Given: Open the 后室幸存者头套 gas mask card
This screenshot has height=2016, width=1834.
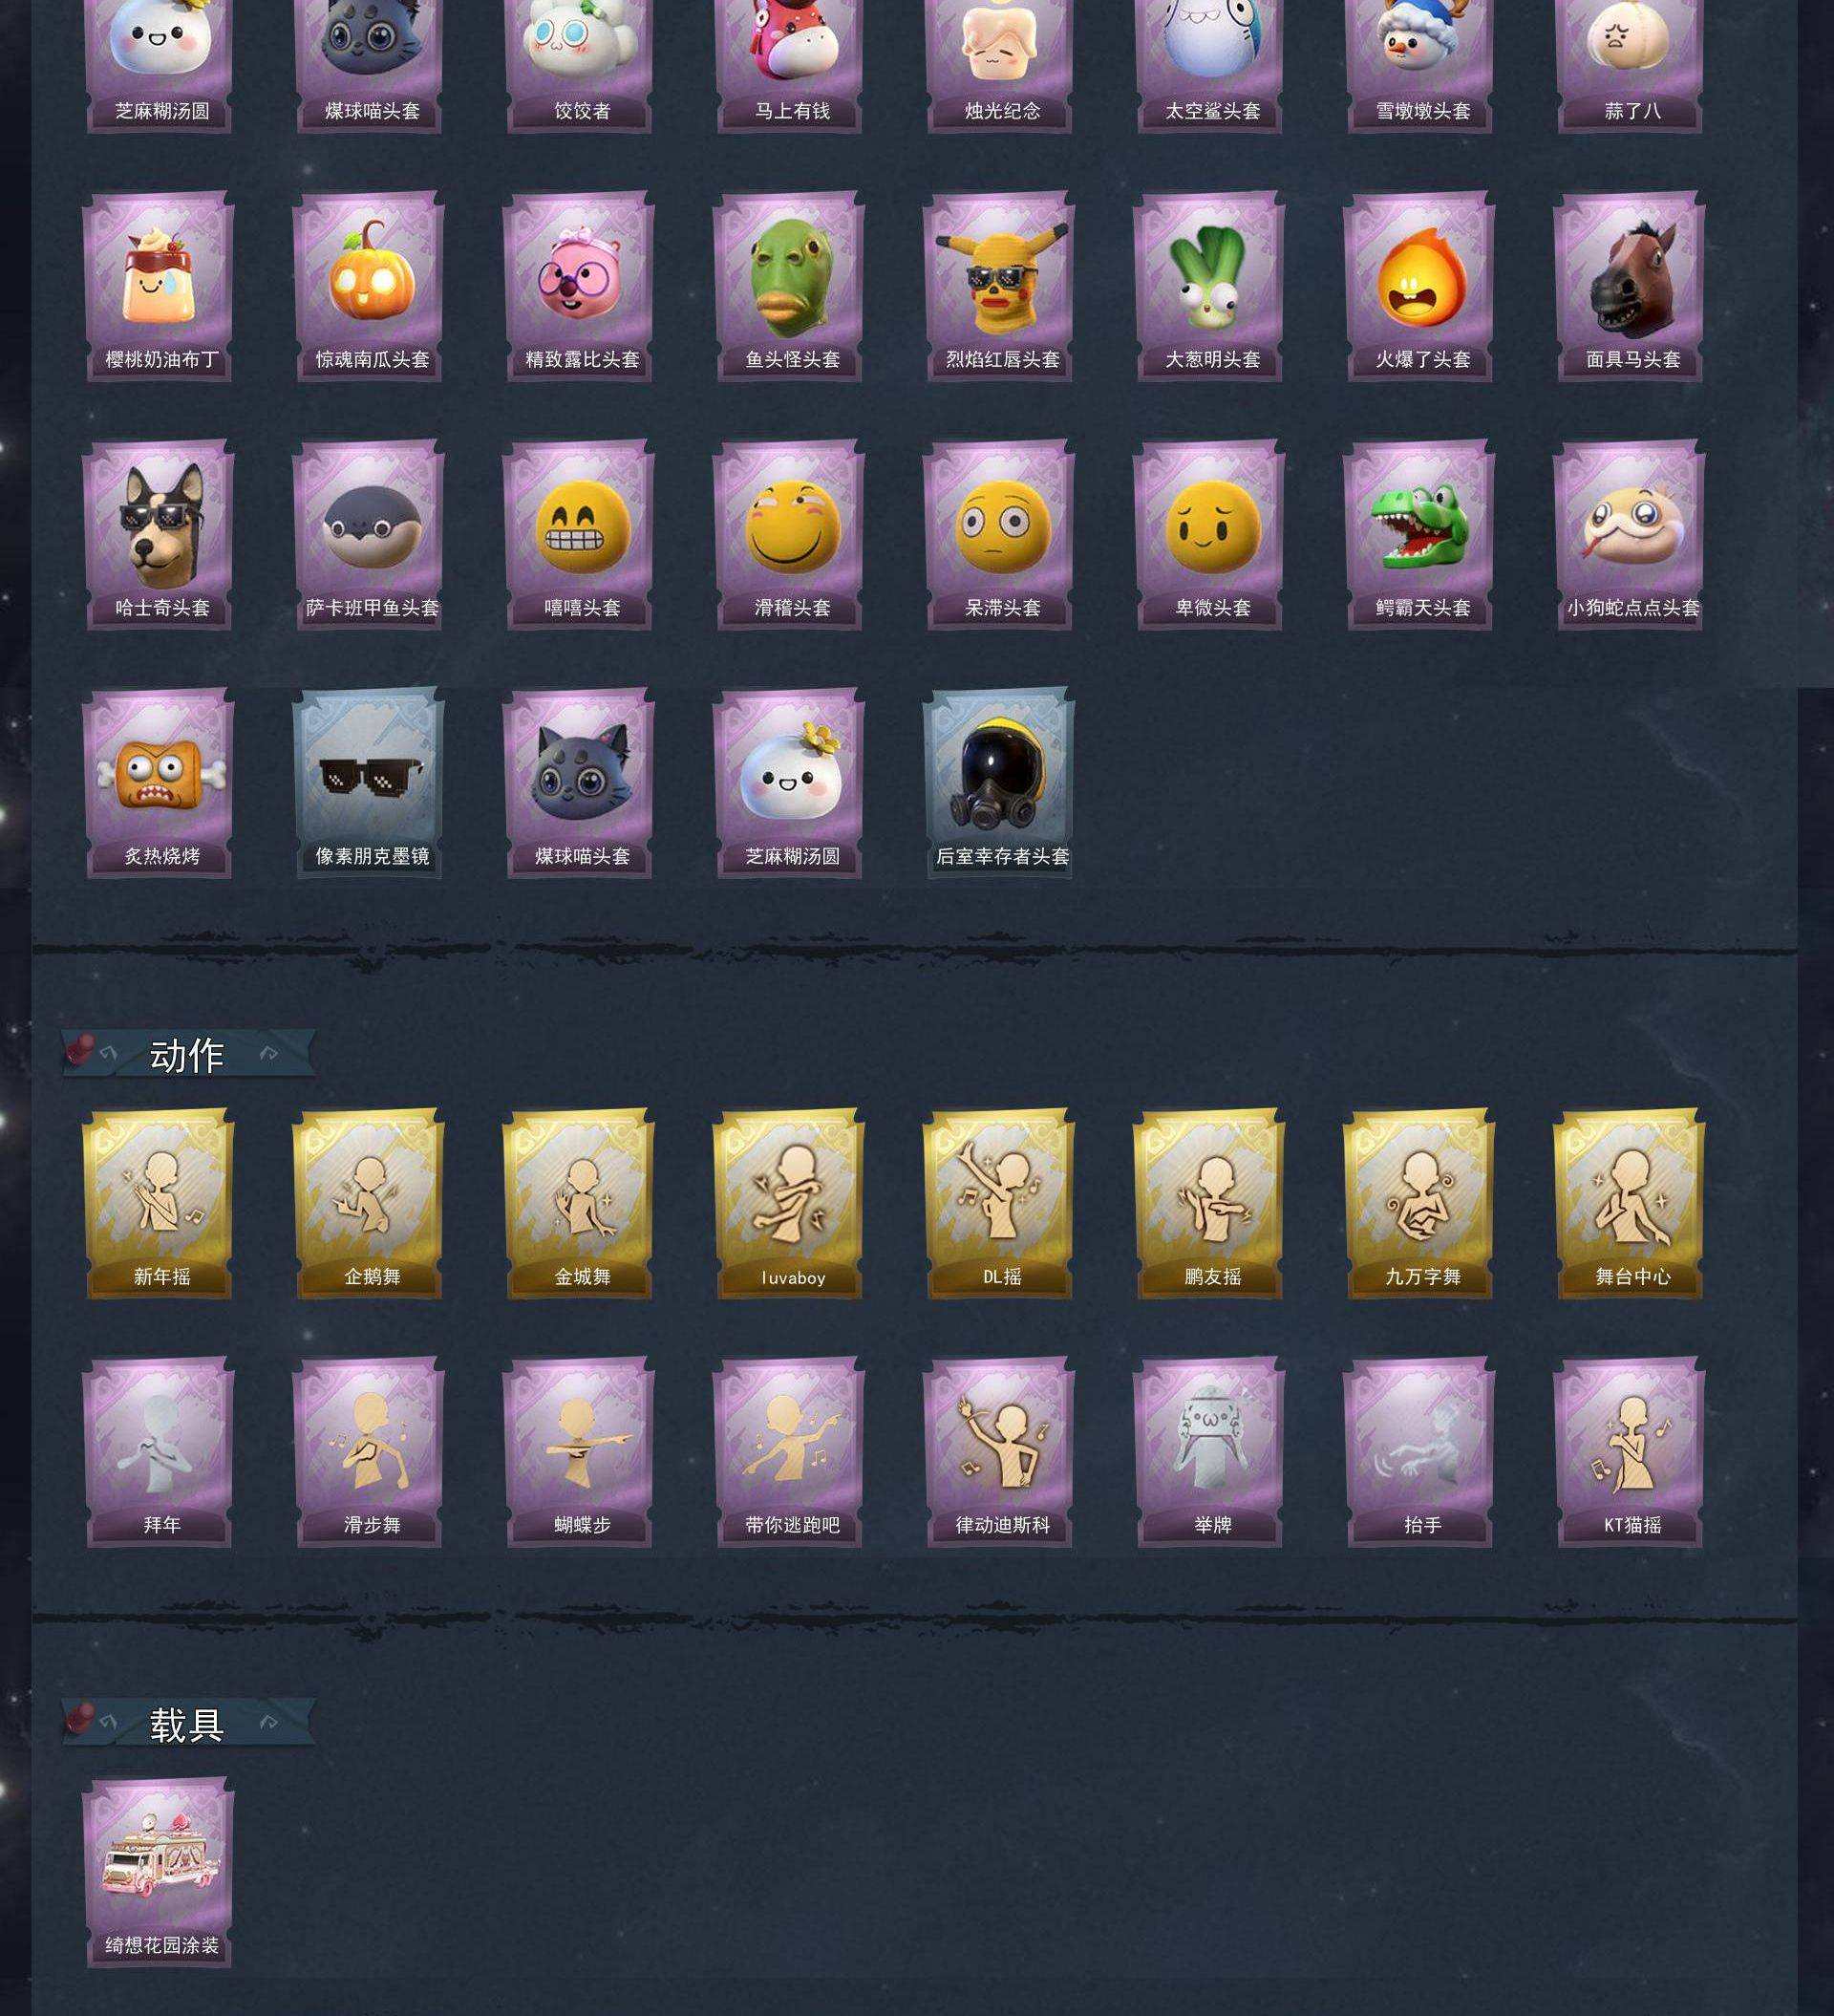Looking at the screenshot, I should pos(999,783).
